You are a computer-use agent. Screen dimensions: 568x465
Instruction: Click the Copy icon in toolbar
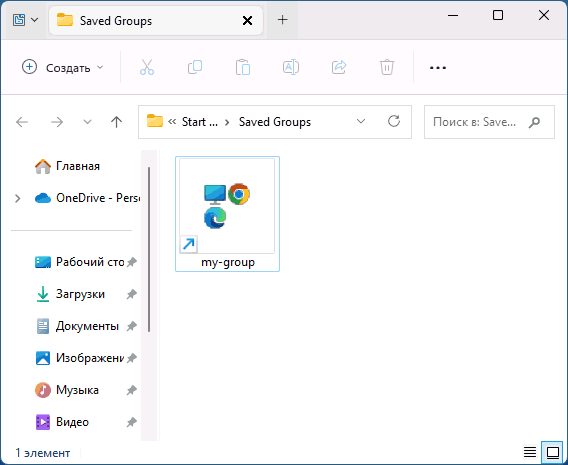pos(195,67)
